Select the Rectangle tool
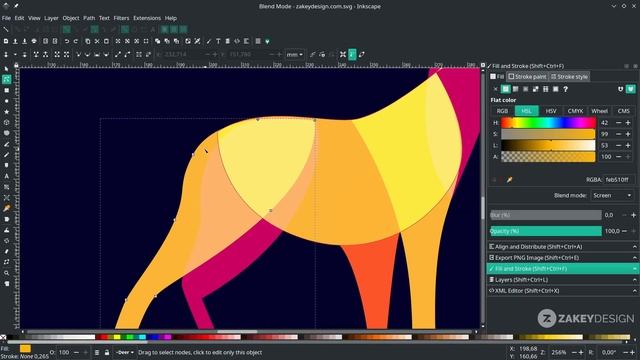 pos(6,90)
